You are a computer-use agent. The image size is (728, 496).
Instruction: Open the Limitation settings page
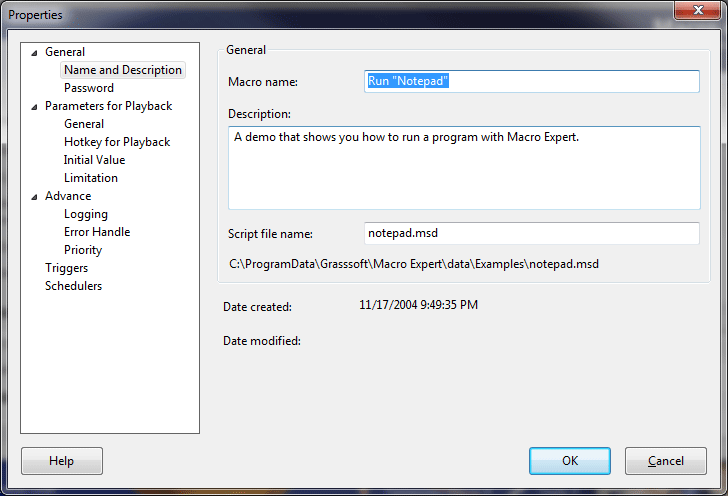tap(91, 178)
